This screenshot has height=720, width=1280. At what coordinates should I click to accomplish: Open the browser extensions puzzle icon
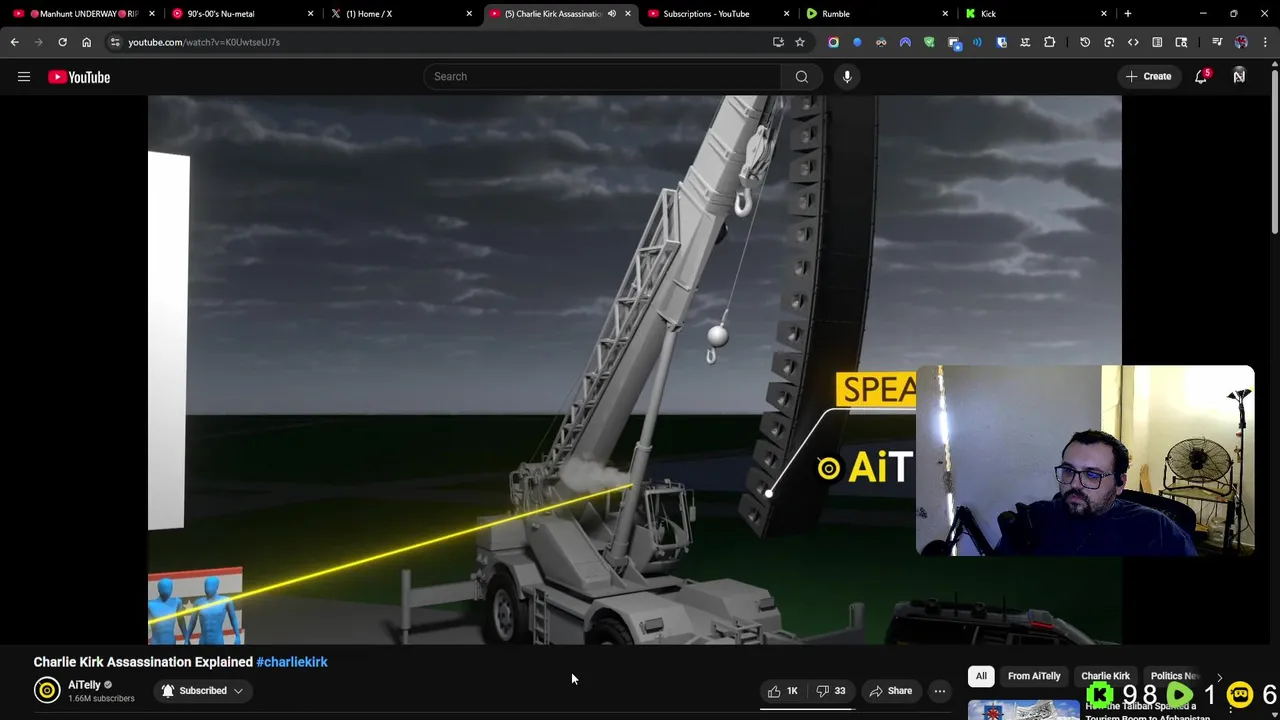click(1049, 42)
